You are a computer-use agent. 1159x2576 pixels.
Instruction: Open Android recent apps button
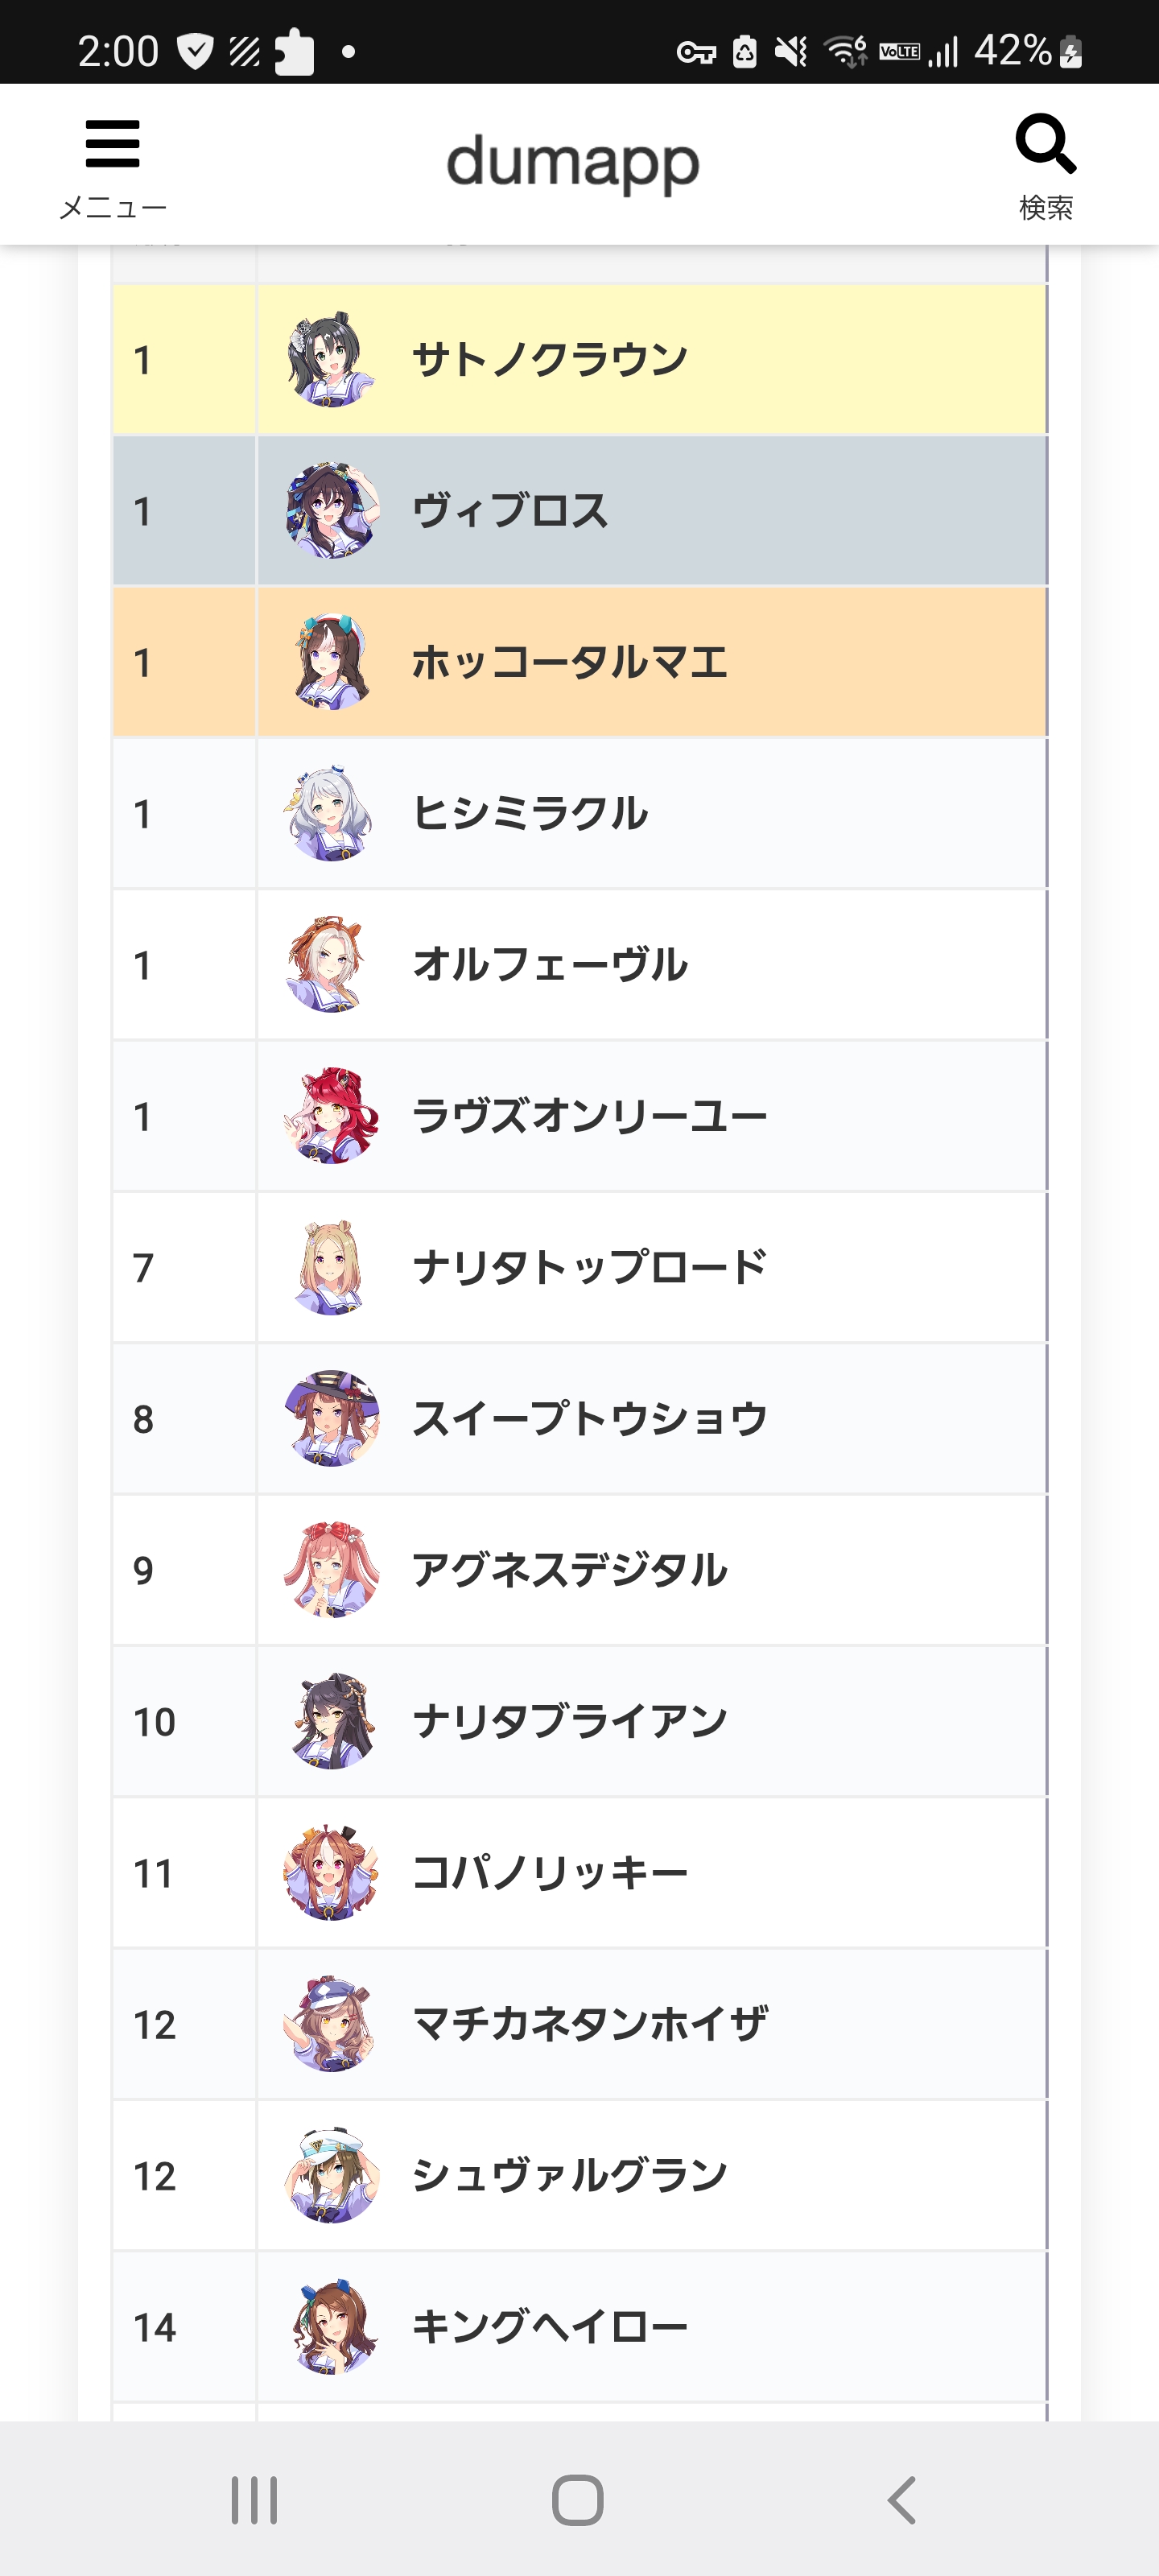coord(254,2500)
